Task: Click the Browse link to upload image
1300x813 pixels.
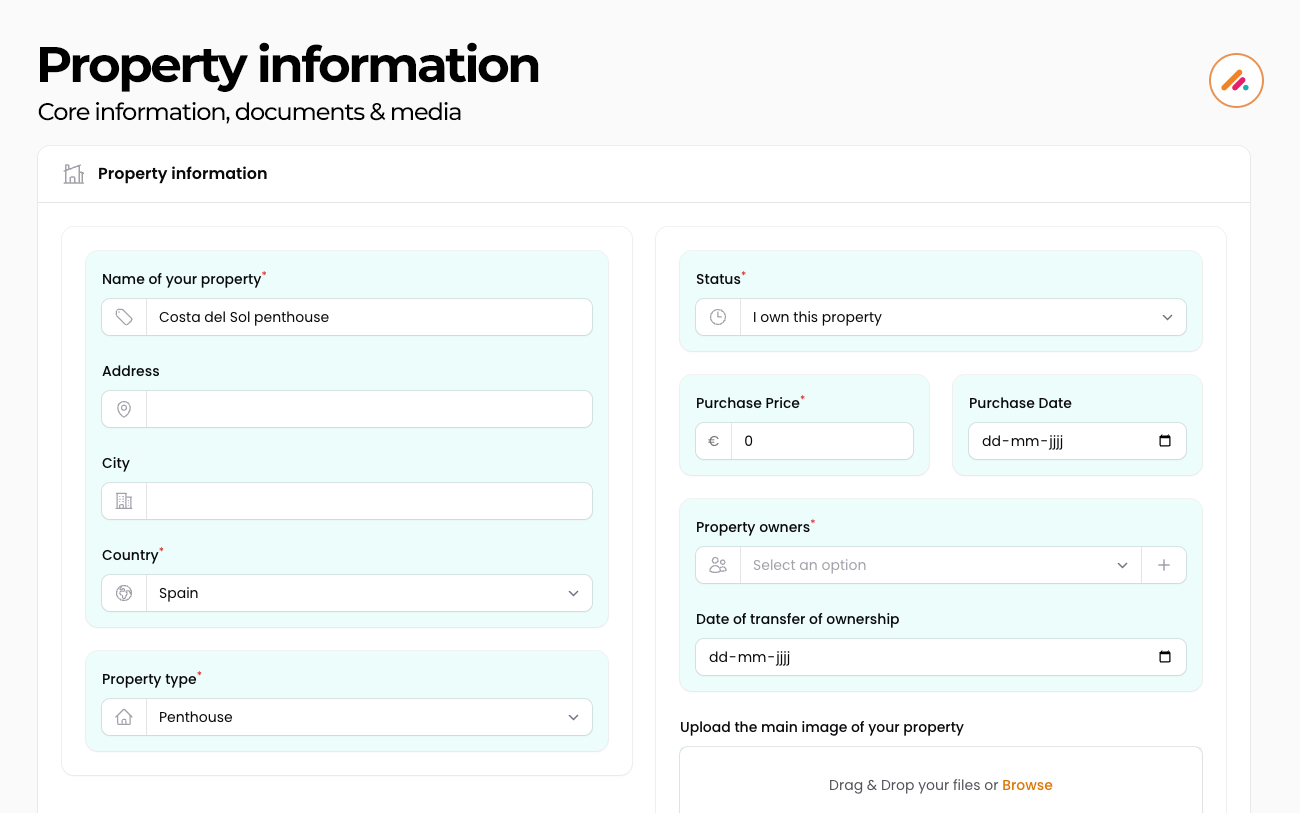Action: click(1027, 785)
